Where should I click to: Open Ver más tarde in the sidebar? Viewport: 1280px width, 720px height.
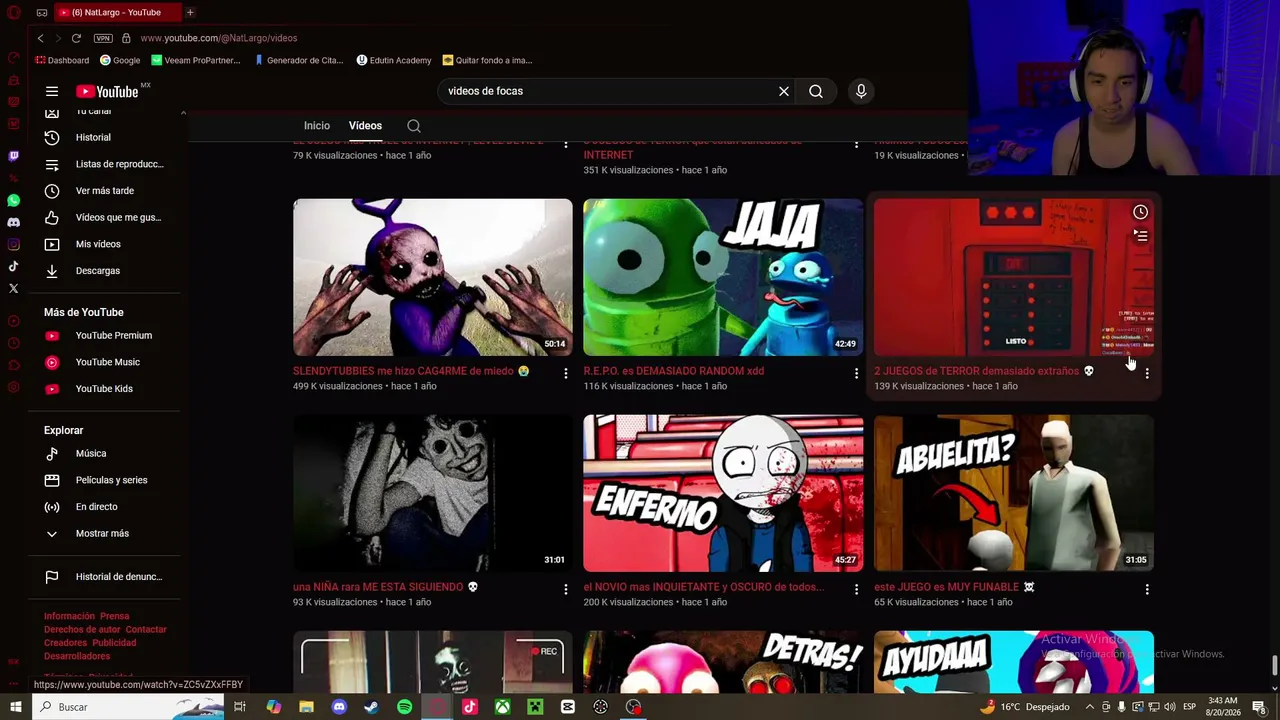coord(105,191)
